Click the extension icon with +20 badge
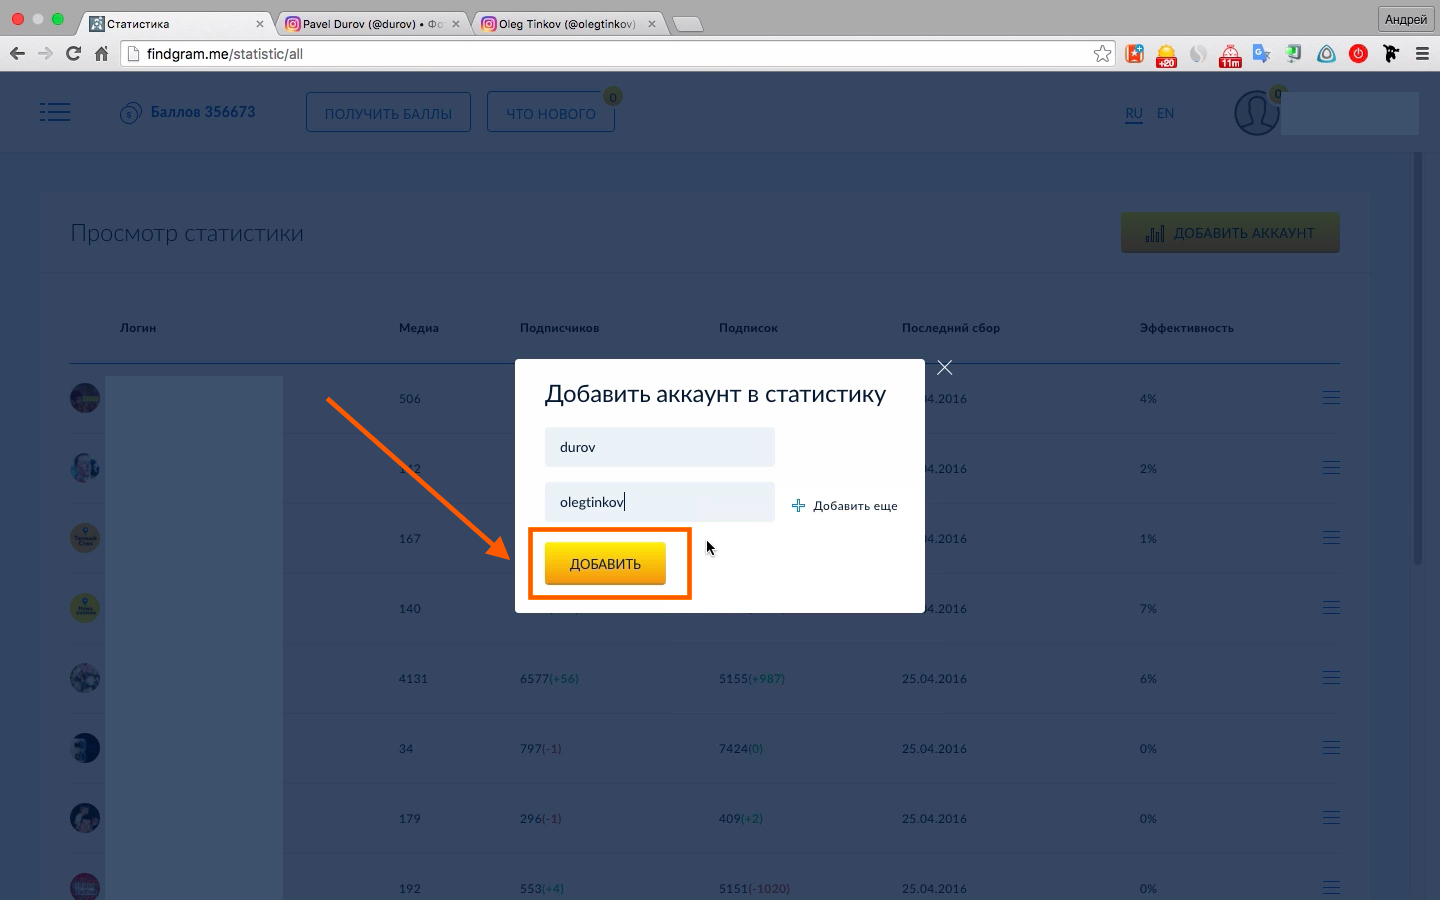Screen dimensions: 1440x900 click(1166, 55)
